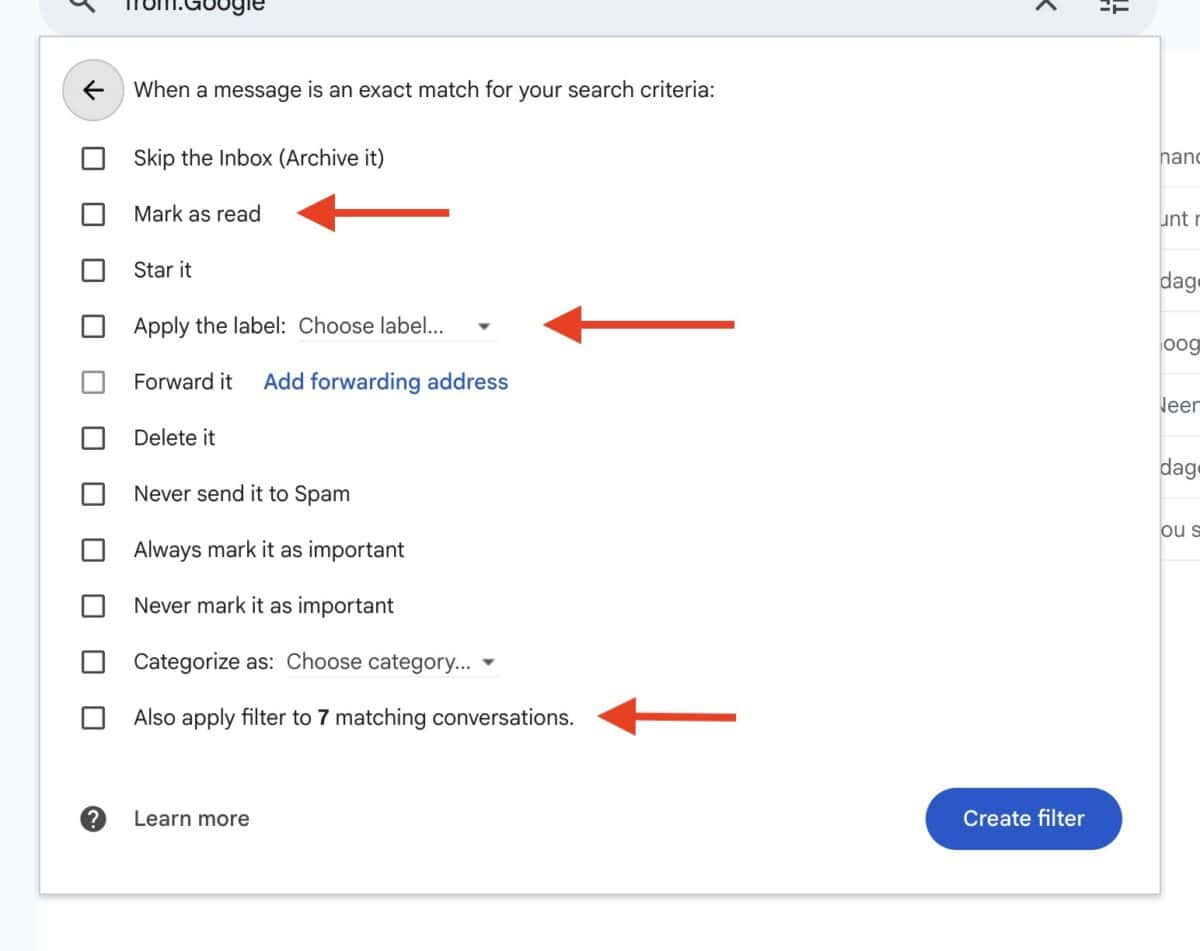Click the Create filter button
This screenshot has width=1200, height=951.
click(1024, 819)
